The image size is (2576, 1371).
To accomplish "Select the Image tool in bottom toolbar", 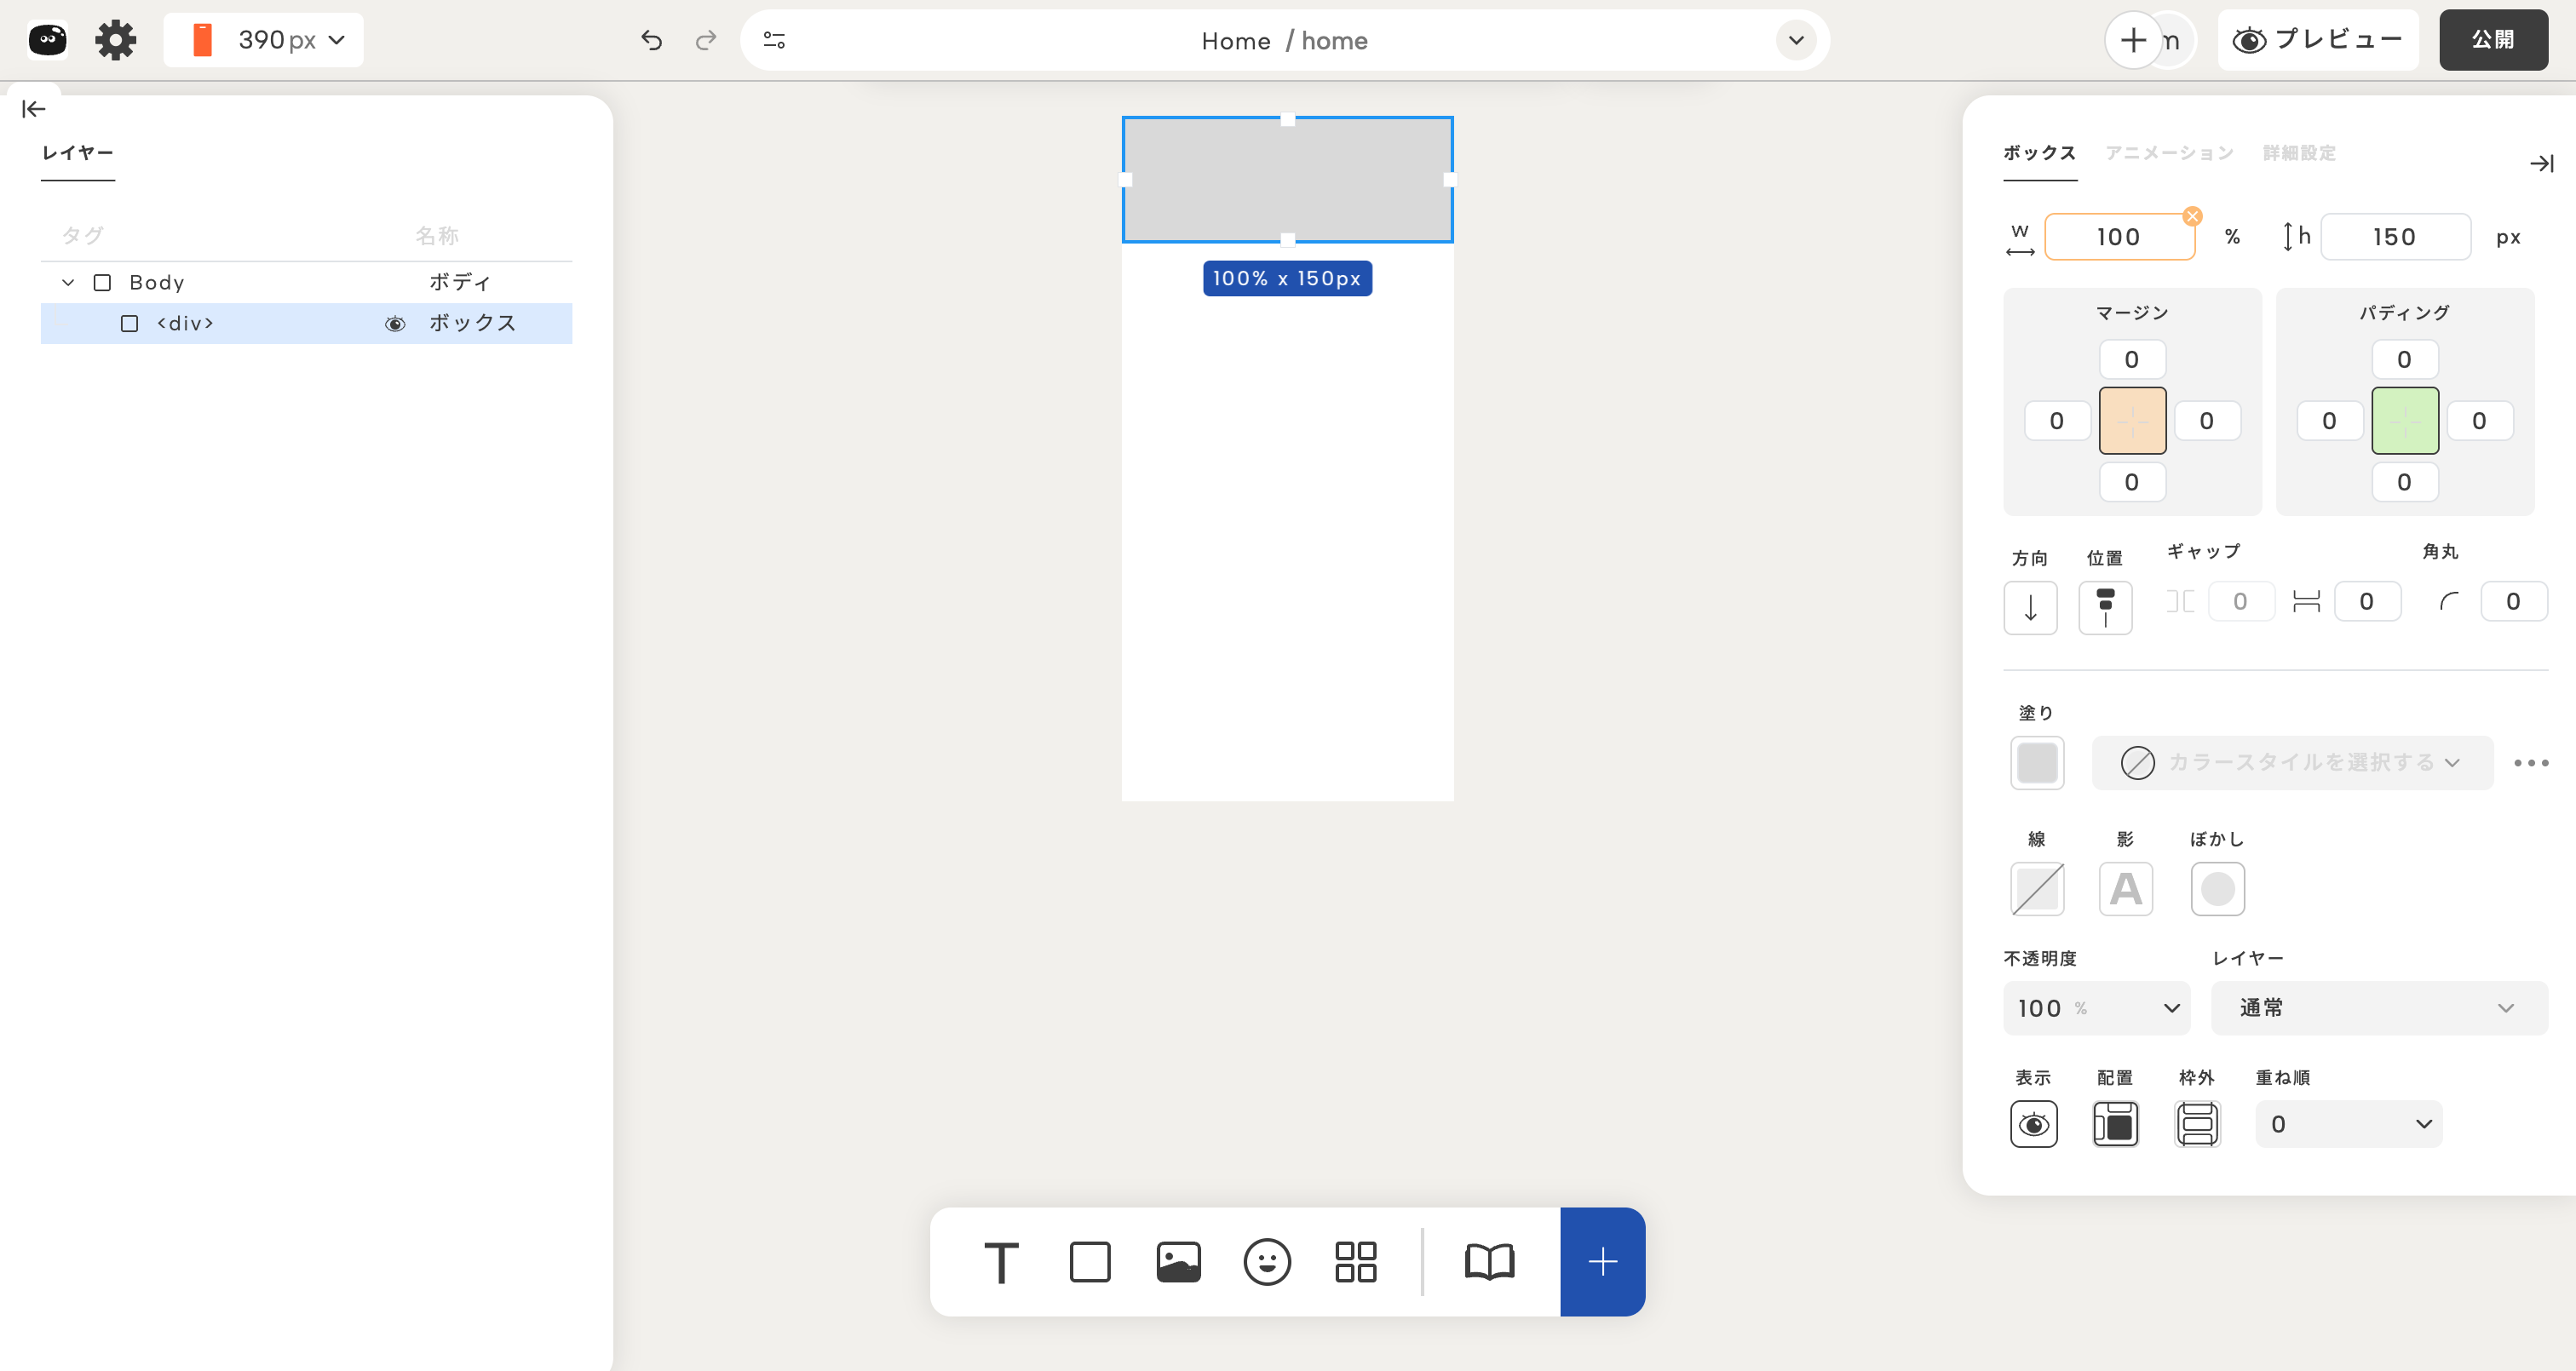I will pyautogui.click(x=1178, y=1262).
